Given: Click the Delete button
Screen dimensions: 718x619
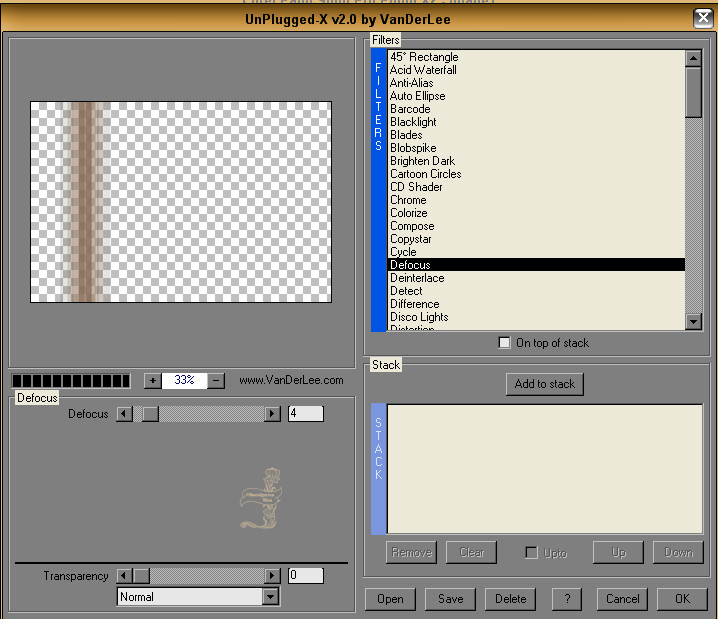Looking at the screenshot, I should [510, 599].
